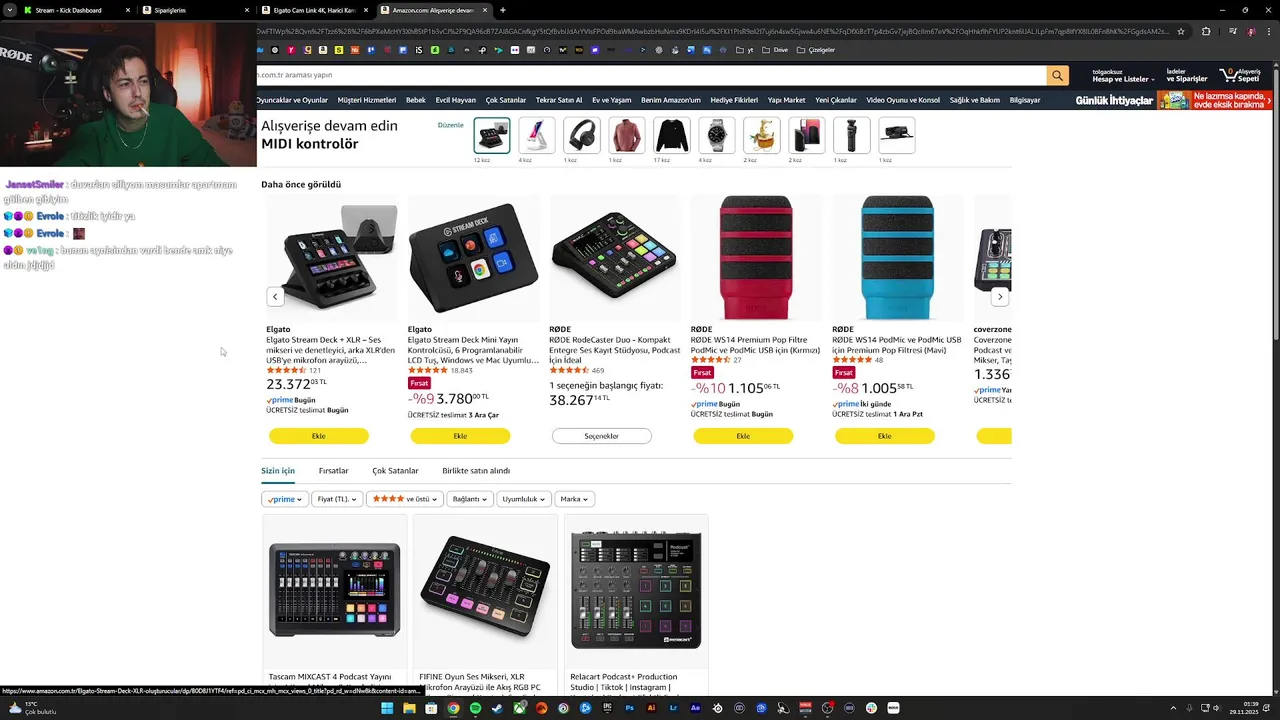Image resolution: width=1280 pixels, height=720 pixels.
Task: Open Spotify from the Windows taskbar
Action: click(x=475, y=708)
